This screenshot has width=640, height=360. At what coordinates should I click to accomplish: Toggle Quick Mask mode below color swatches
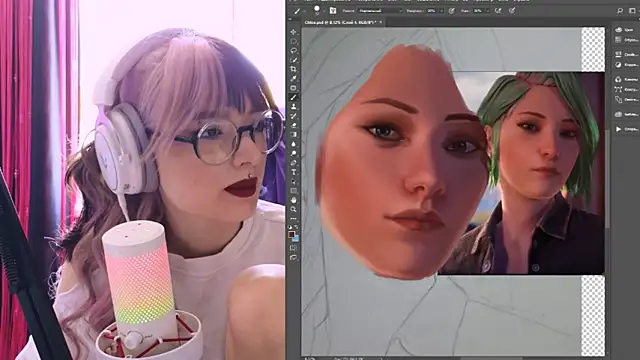coord(293,248)
